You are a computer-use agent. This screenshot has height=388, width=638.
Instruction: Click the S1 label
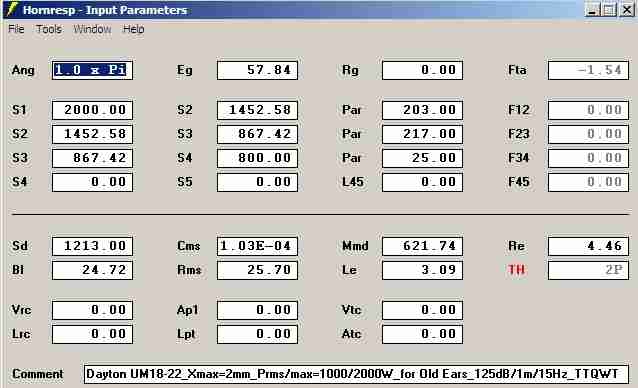(x=19, y=110)
